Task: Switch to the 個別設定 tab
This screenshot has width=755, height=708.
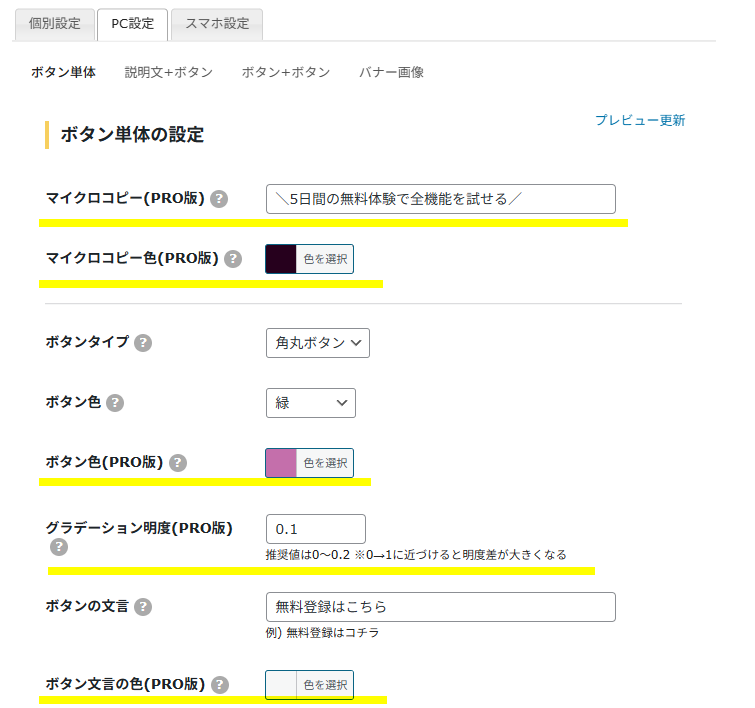Action: 55,24
